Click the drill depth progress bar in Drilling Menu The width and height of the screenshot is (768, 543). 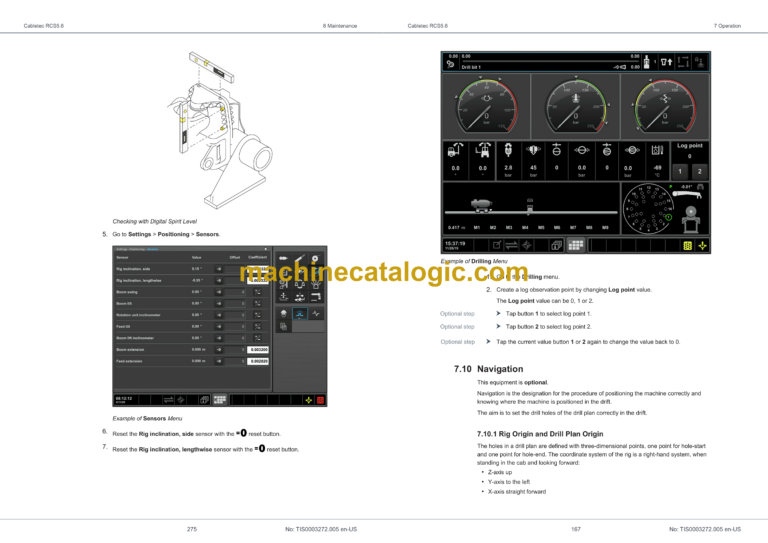551,61
